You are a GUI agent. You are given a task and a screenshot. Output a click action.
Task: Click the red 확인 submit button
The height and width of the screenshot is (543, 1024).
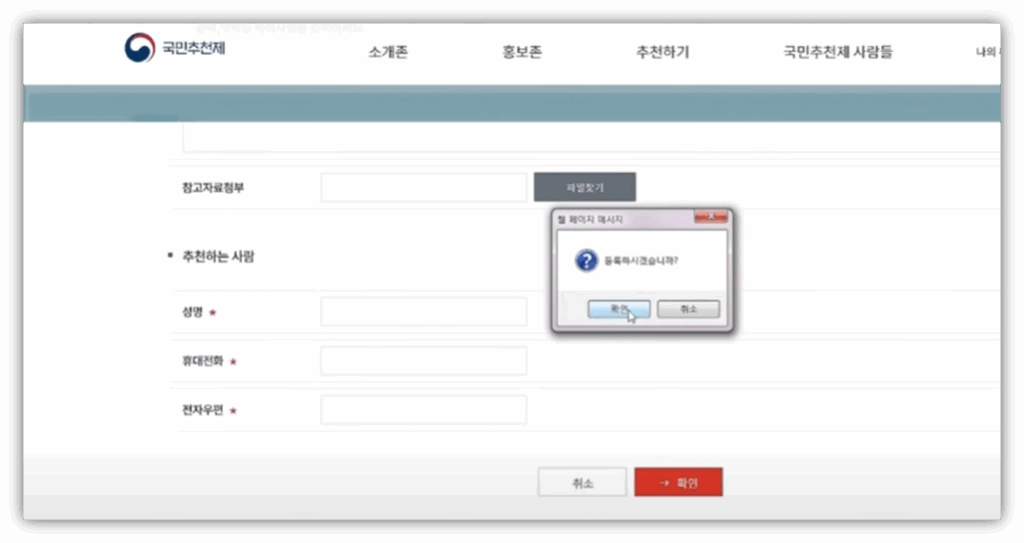click(x=678, y=482)
